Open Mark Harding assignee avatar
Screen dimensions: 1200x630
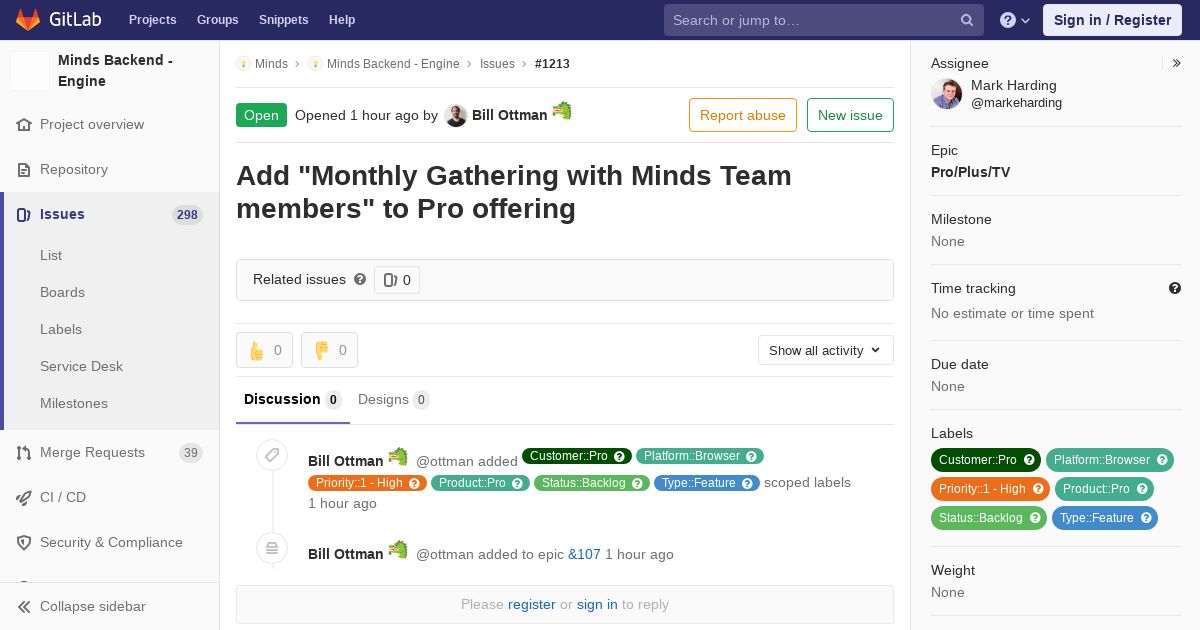946,94
